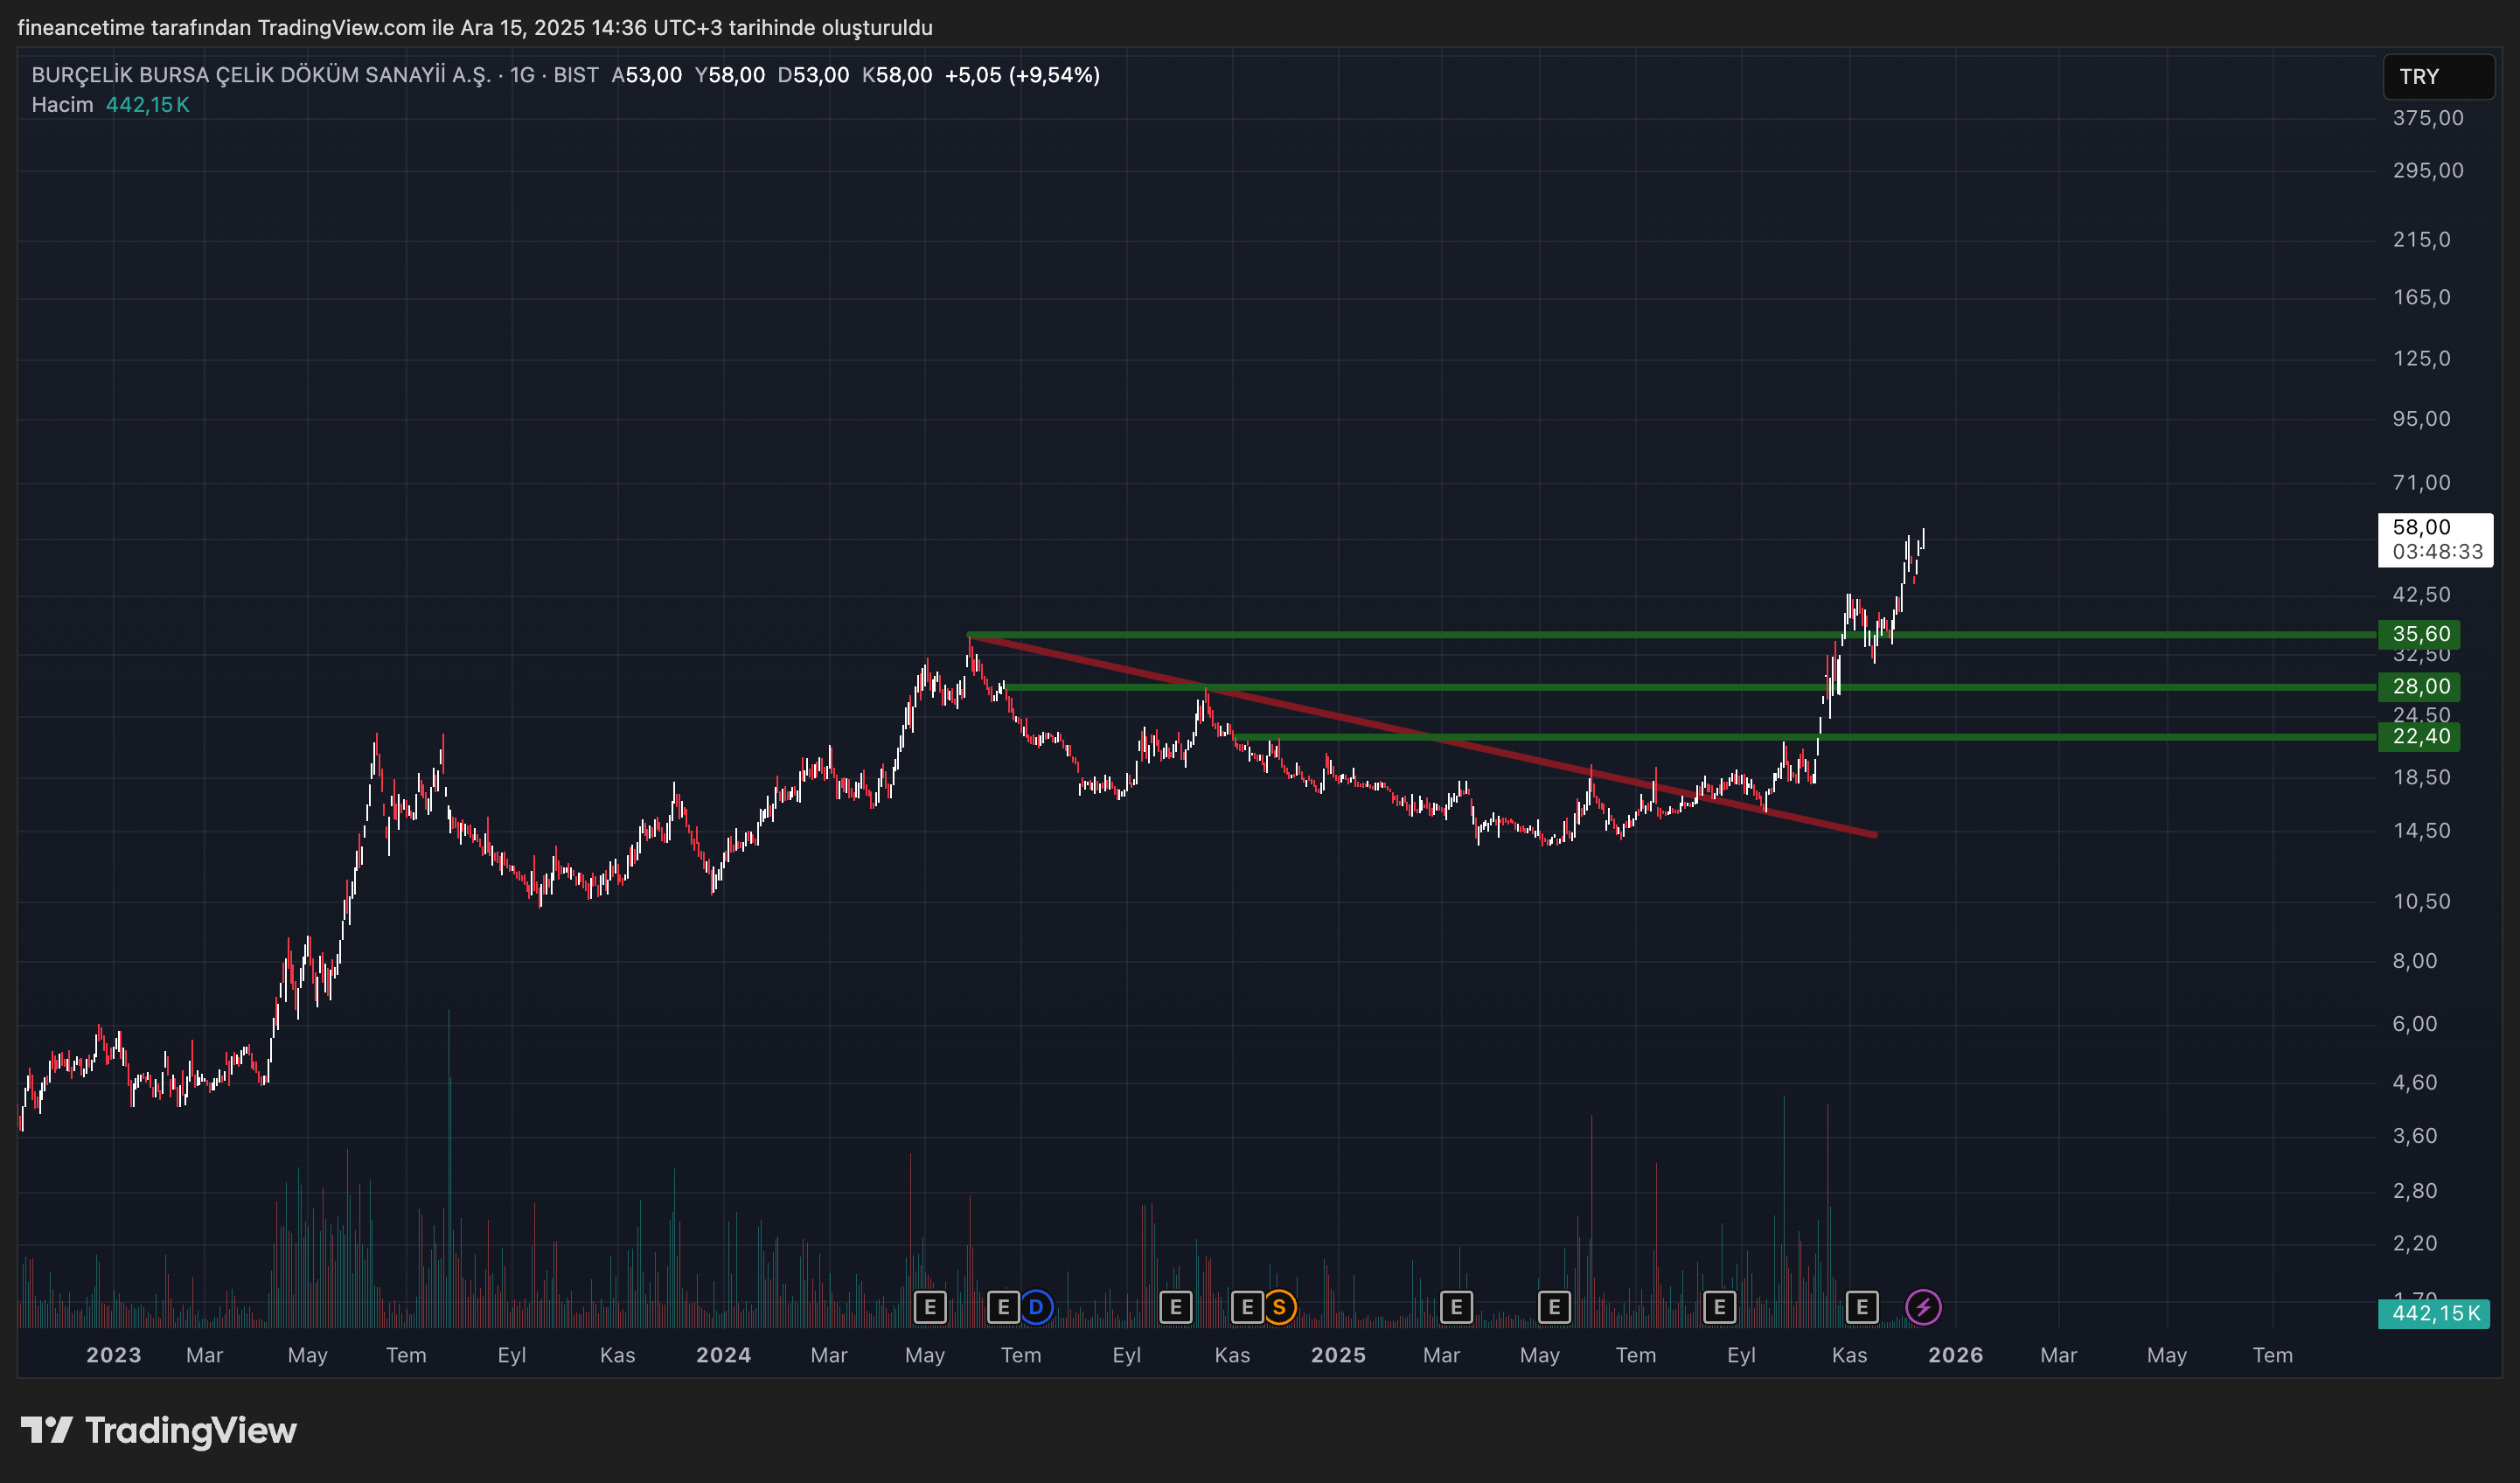Click the blue D dividend marker
This screenshot has height=1483, width=2520.
tap(1036, 1307)
